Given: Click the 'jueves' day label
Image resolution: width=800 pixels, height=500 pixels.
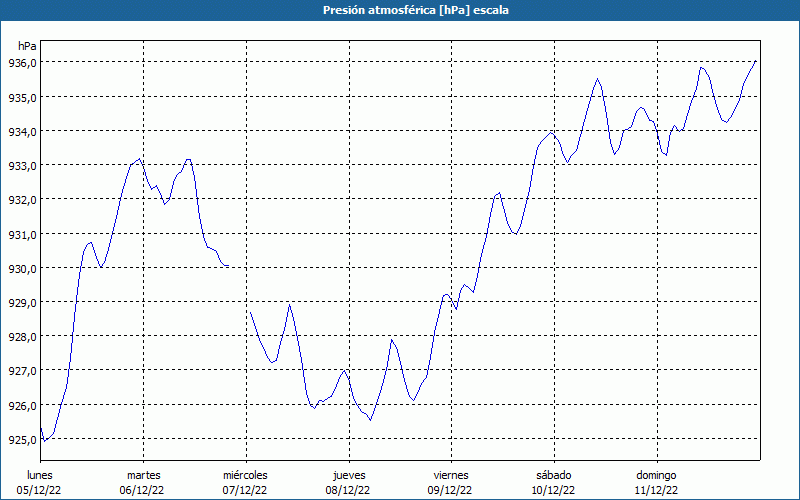Looking at the screenshot, I should point(349,476).
